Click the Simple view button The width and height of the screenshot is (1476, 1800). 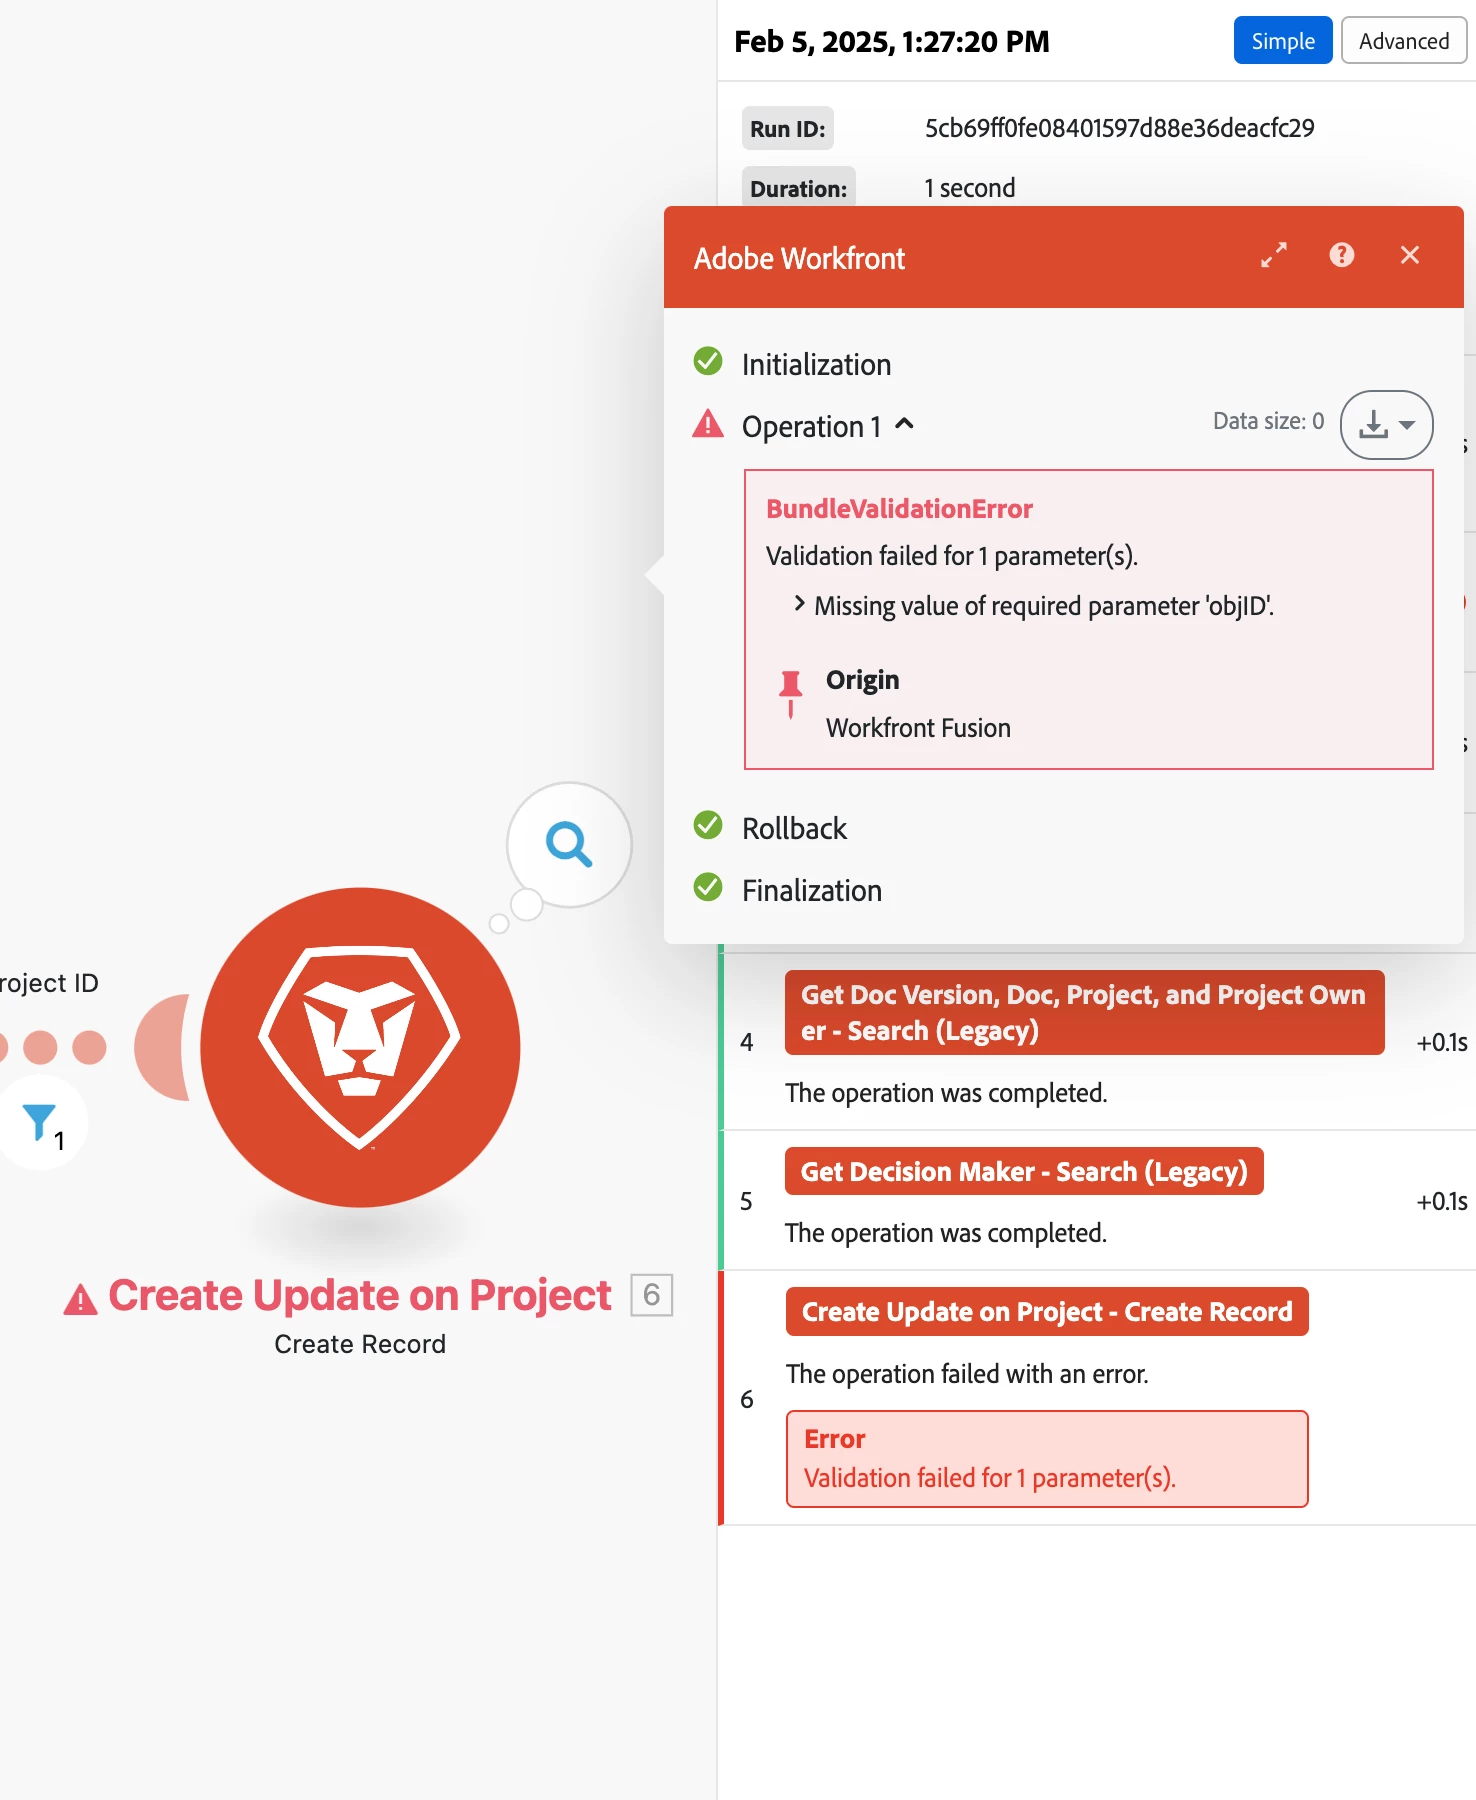coord(1282,41)
